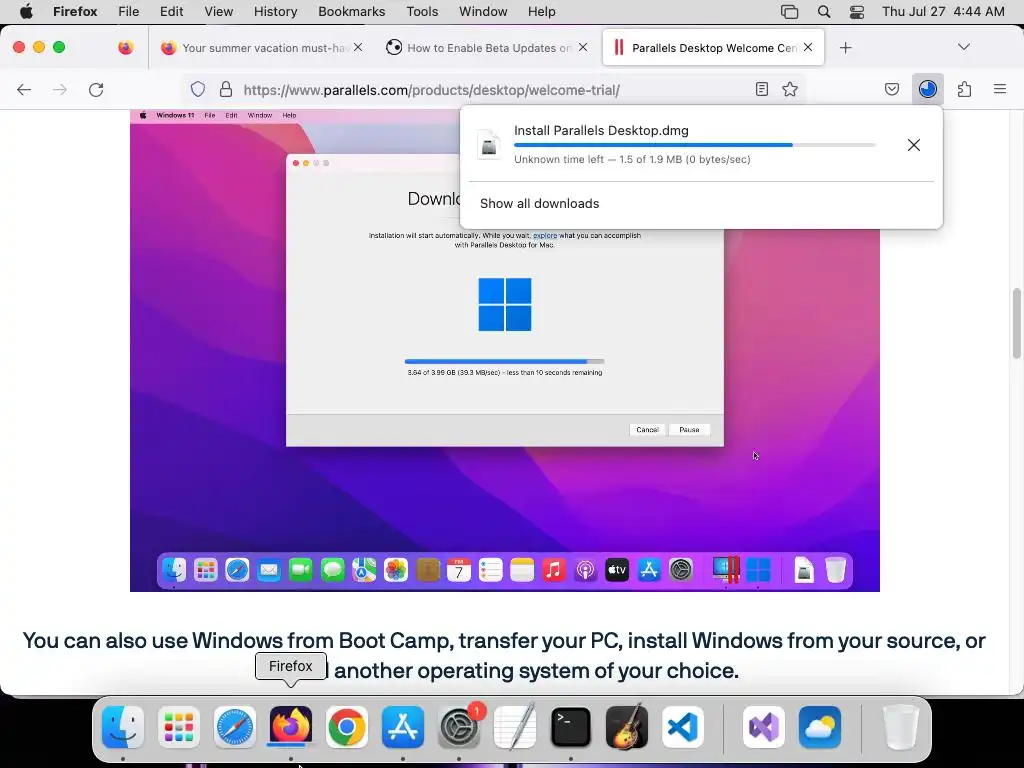Viewport: 1024px width, 768px height.
Task: Close the Your summer vacation tab
Action: point(358,47)
